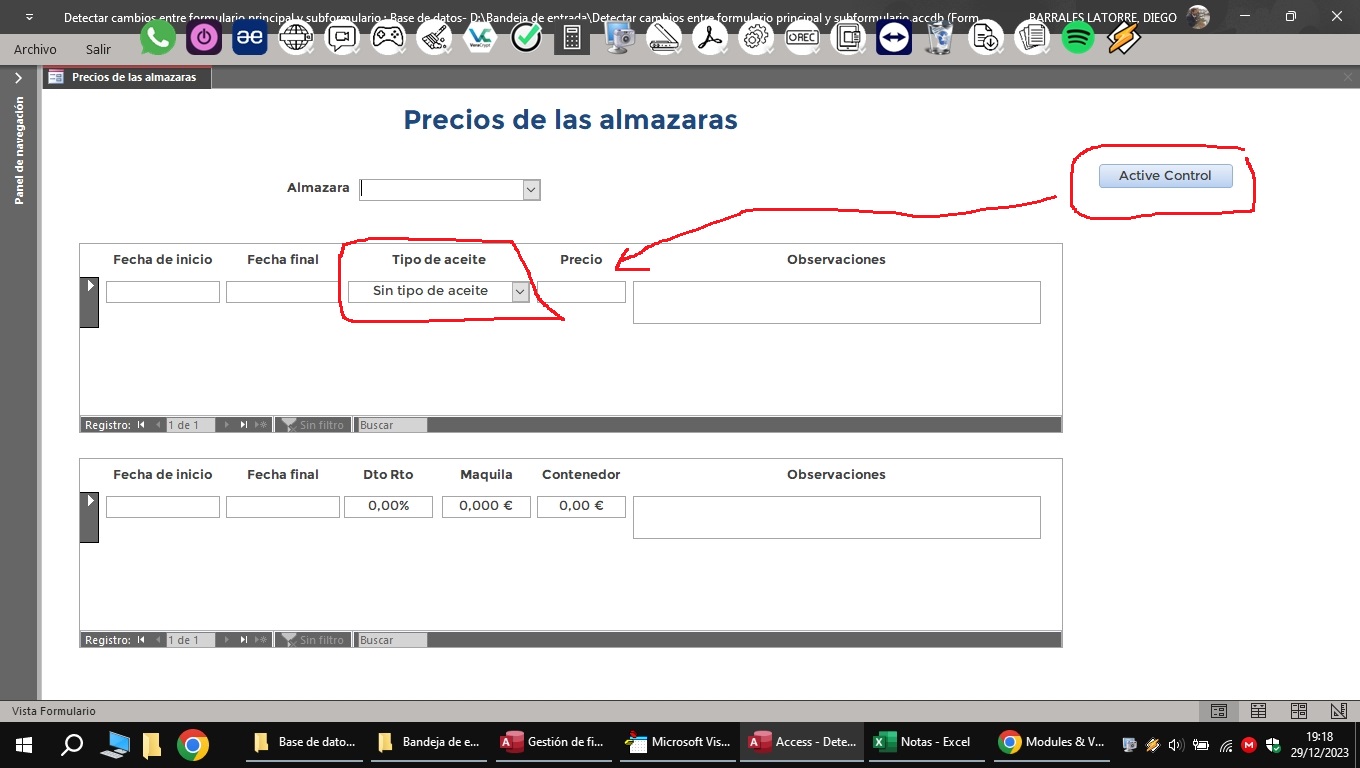Launch the TeamViewer icon
This screenshot has width=1360, height=768.
[x=894, y=38]
